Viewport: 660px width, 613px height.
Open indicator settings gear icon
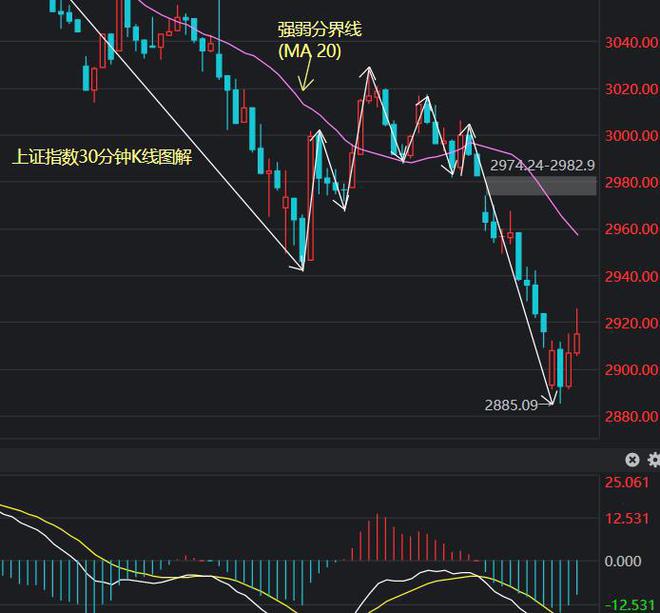tap(654, 460)
